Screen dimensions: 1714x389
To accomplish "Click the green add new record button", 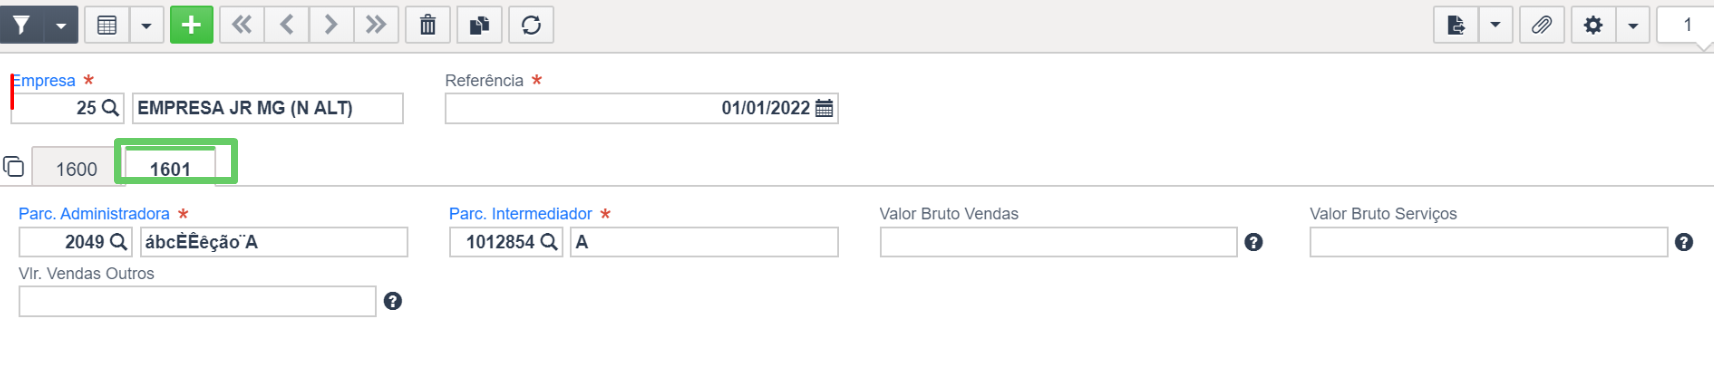I will [191, 25].
